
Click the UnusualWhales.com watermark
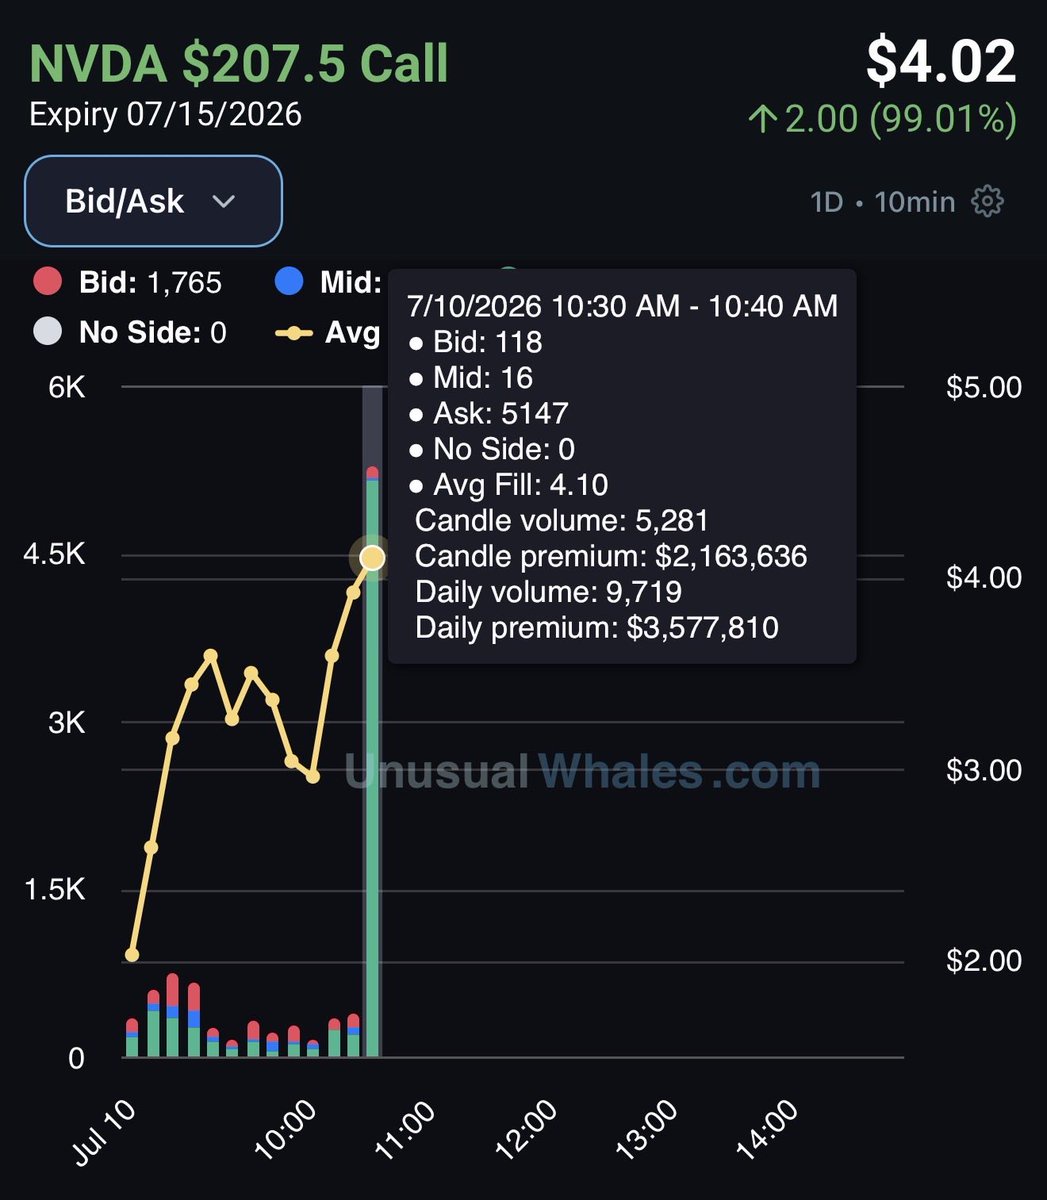point(583,772)
